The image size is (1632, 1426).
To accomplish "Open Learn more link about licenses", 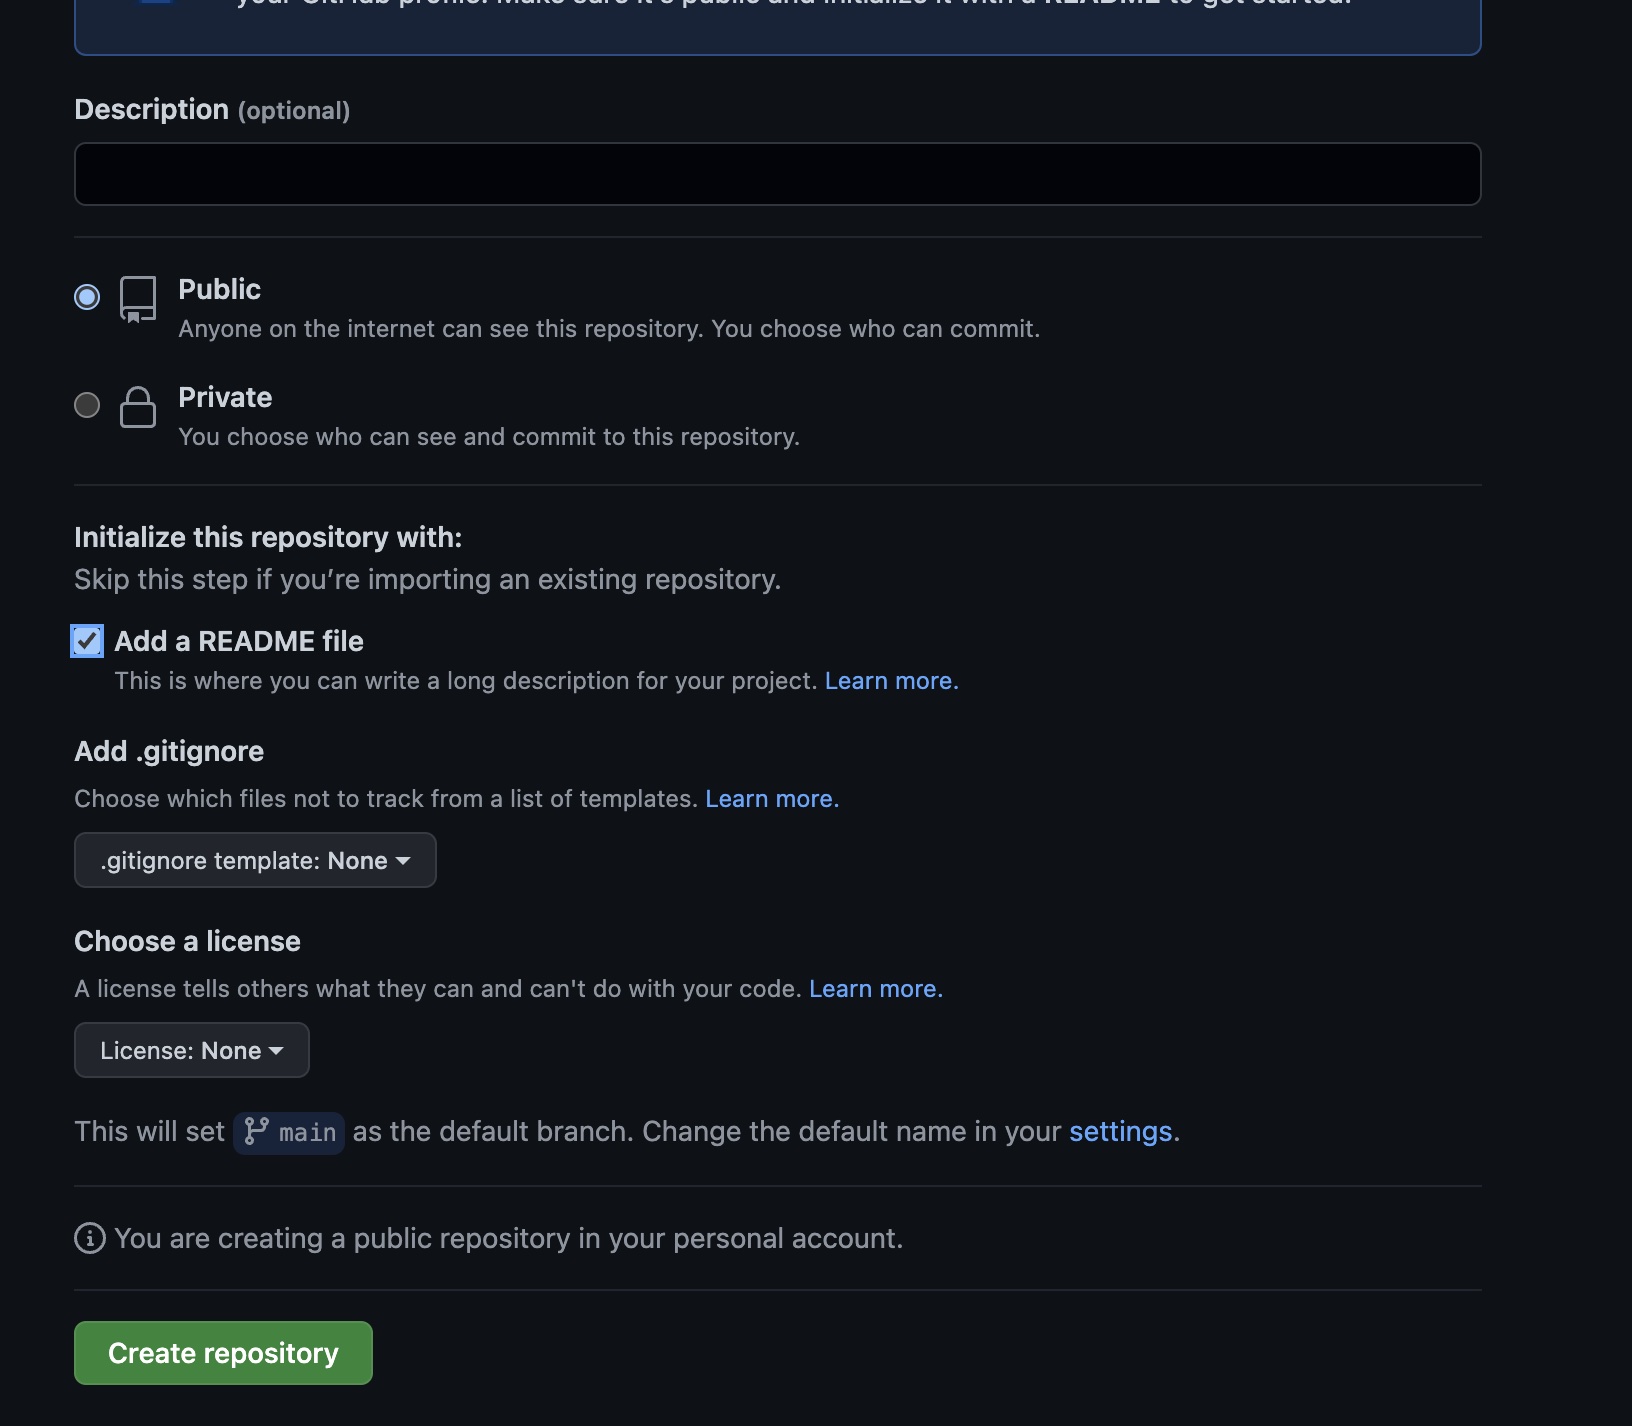I will (x=875, y=989).
